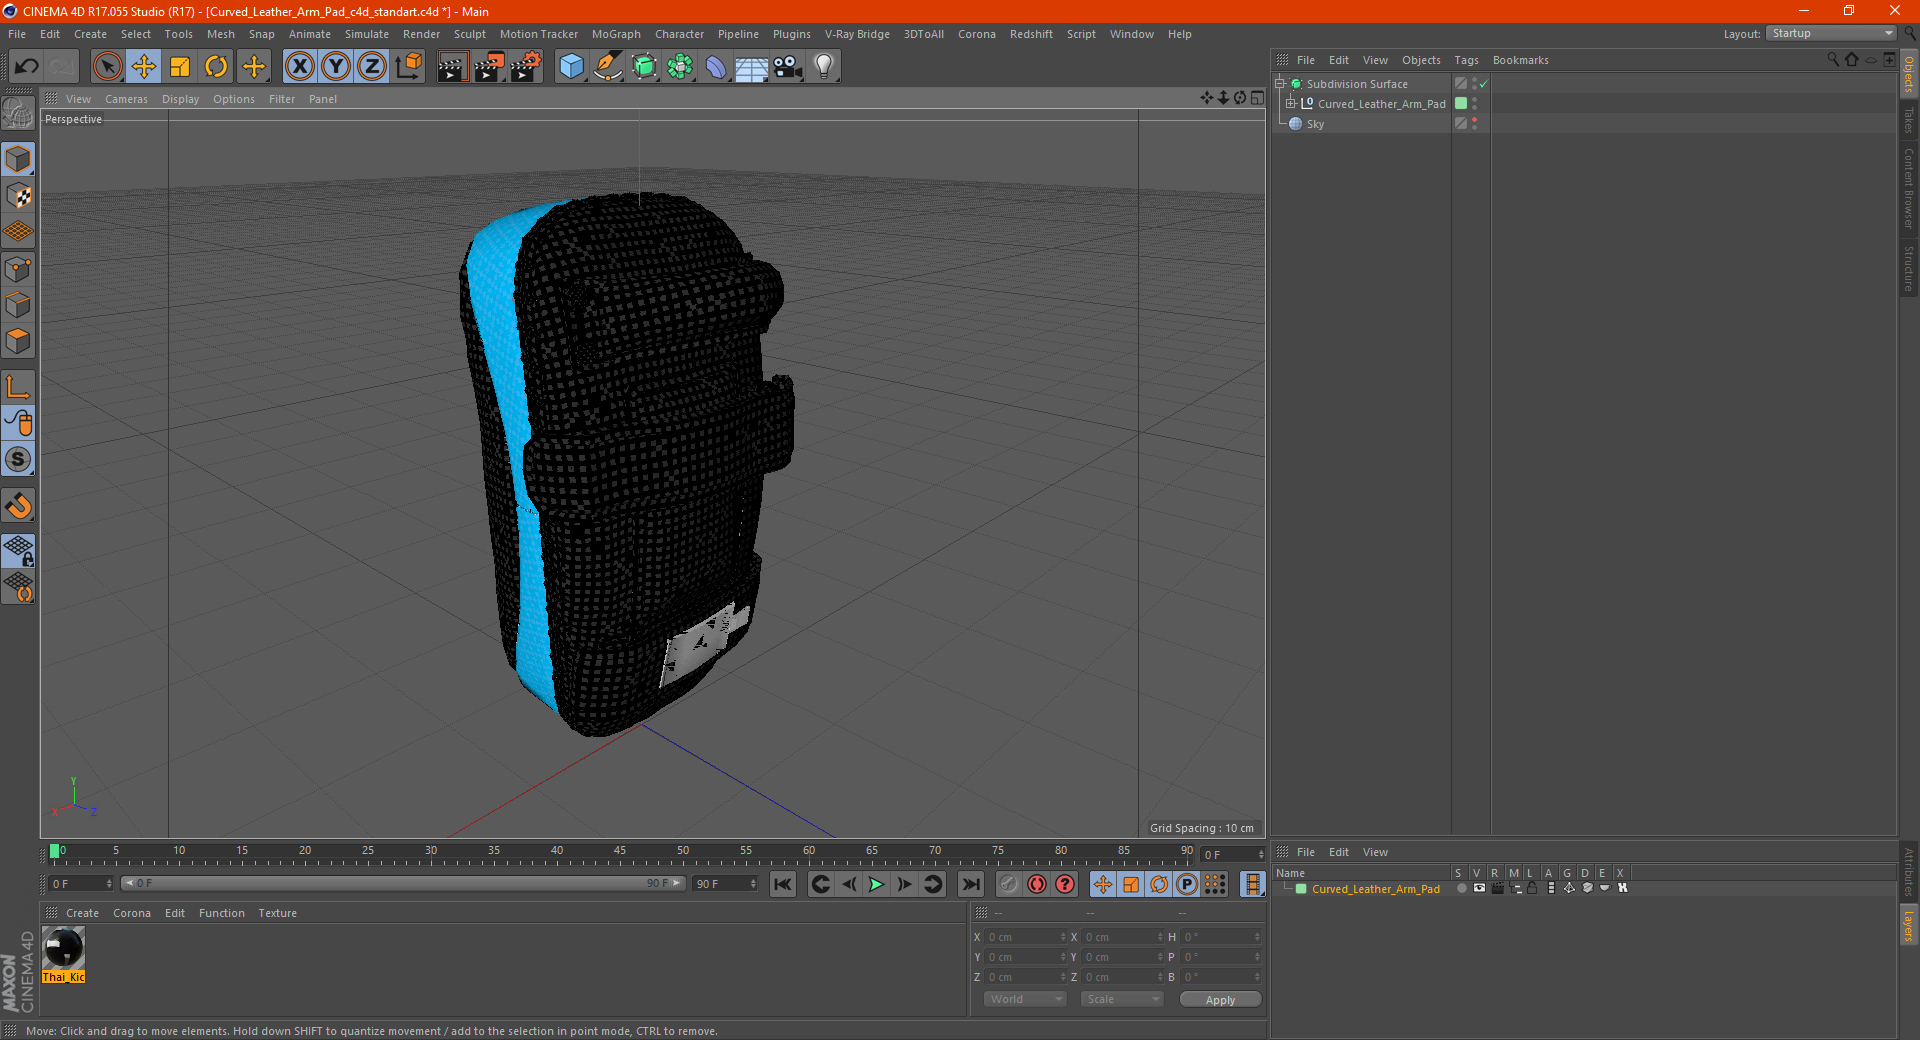Open the V-Ray Bridge menu
Viewport: 1920px width, 1040px height.
[857, 34]
